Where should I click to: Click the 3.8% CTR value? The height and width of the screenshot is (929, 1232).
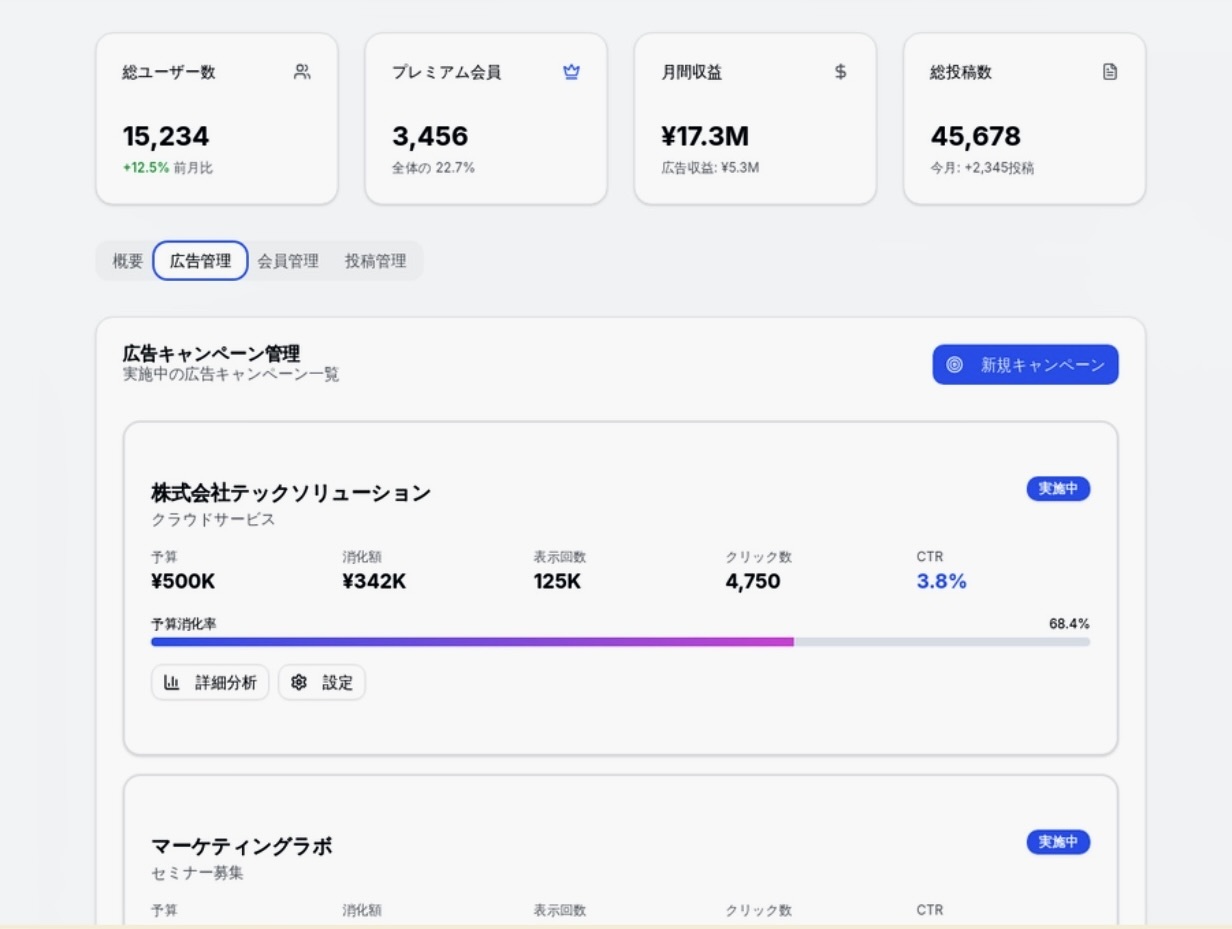[x=941, y=582]
